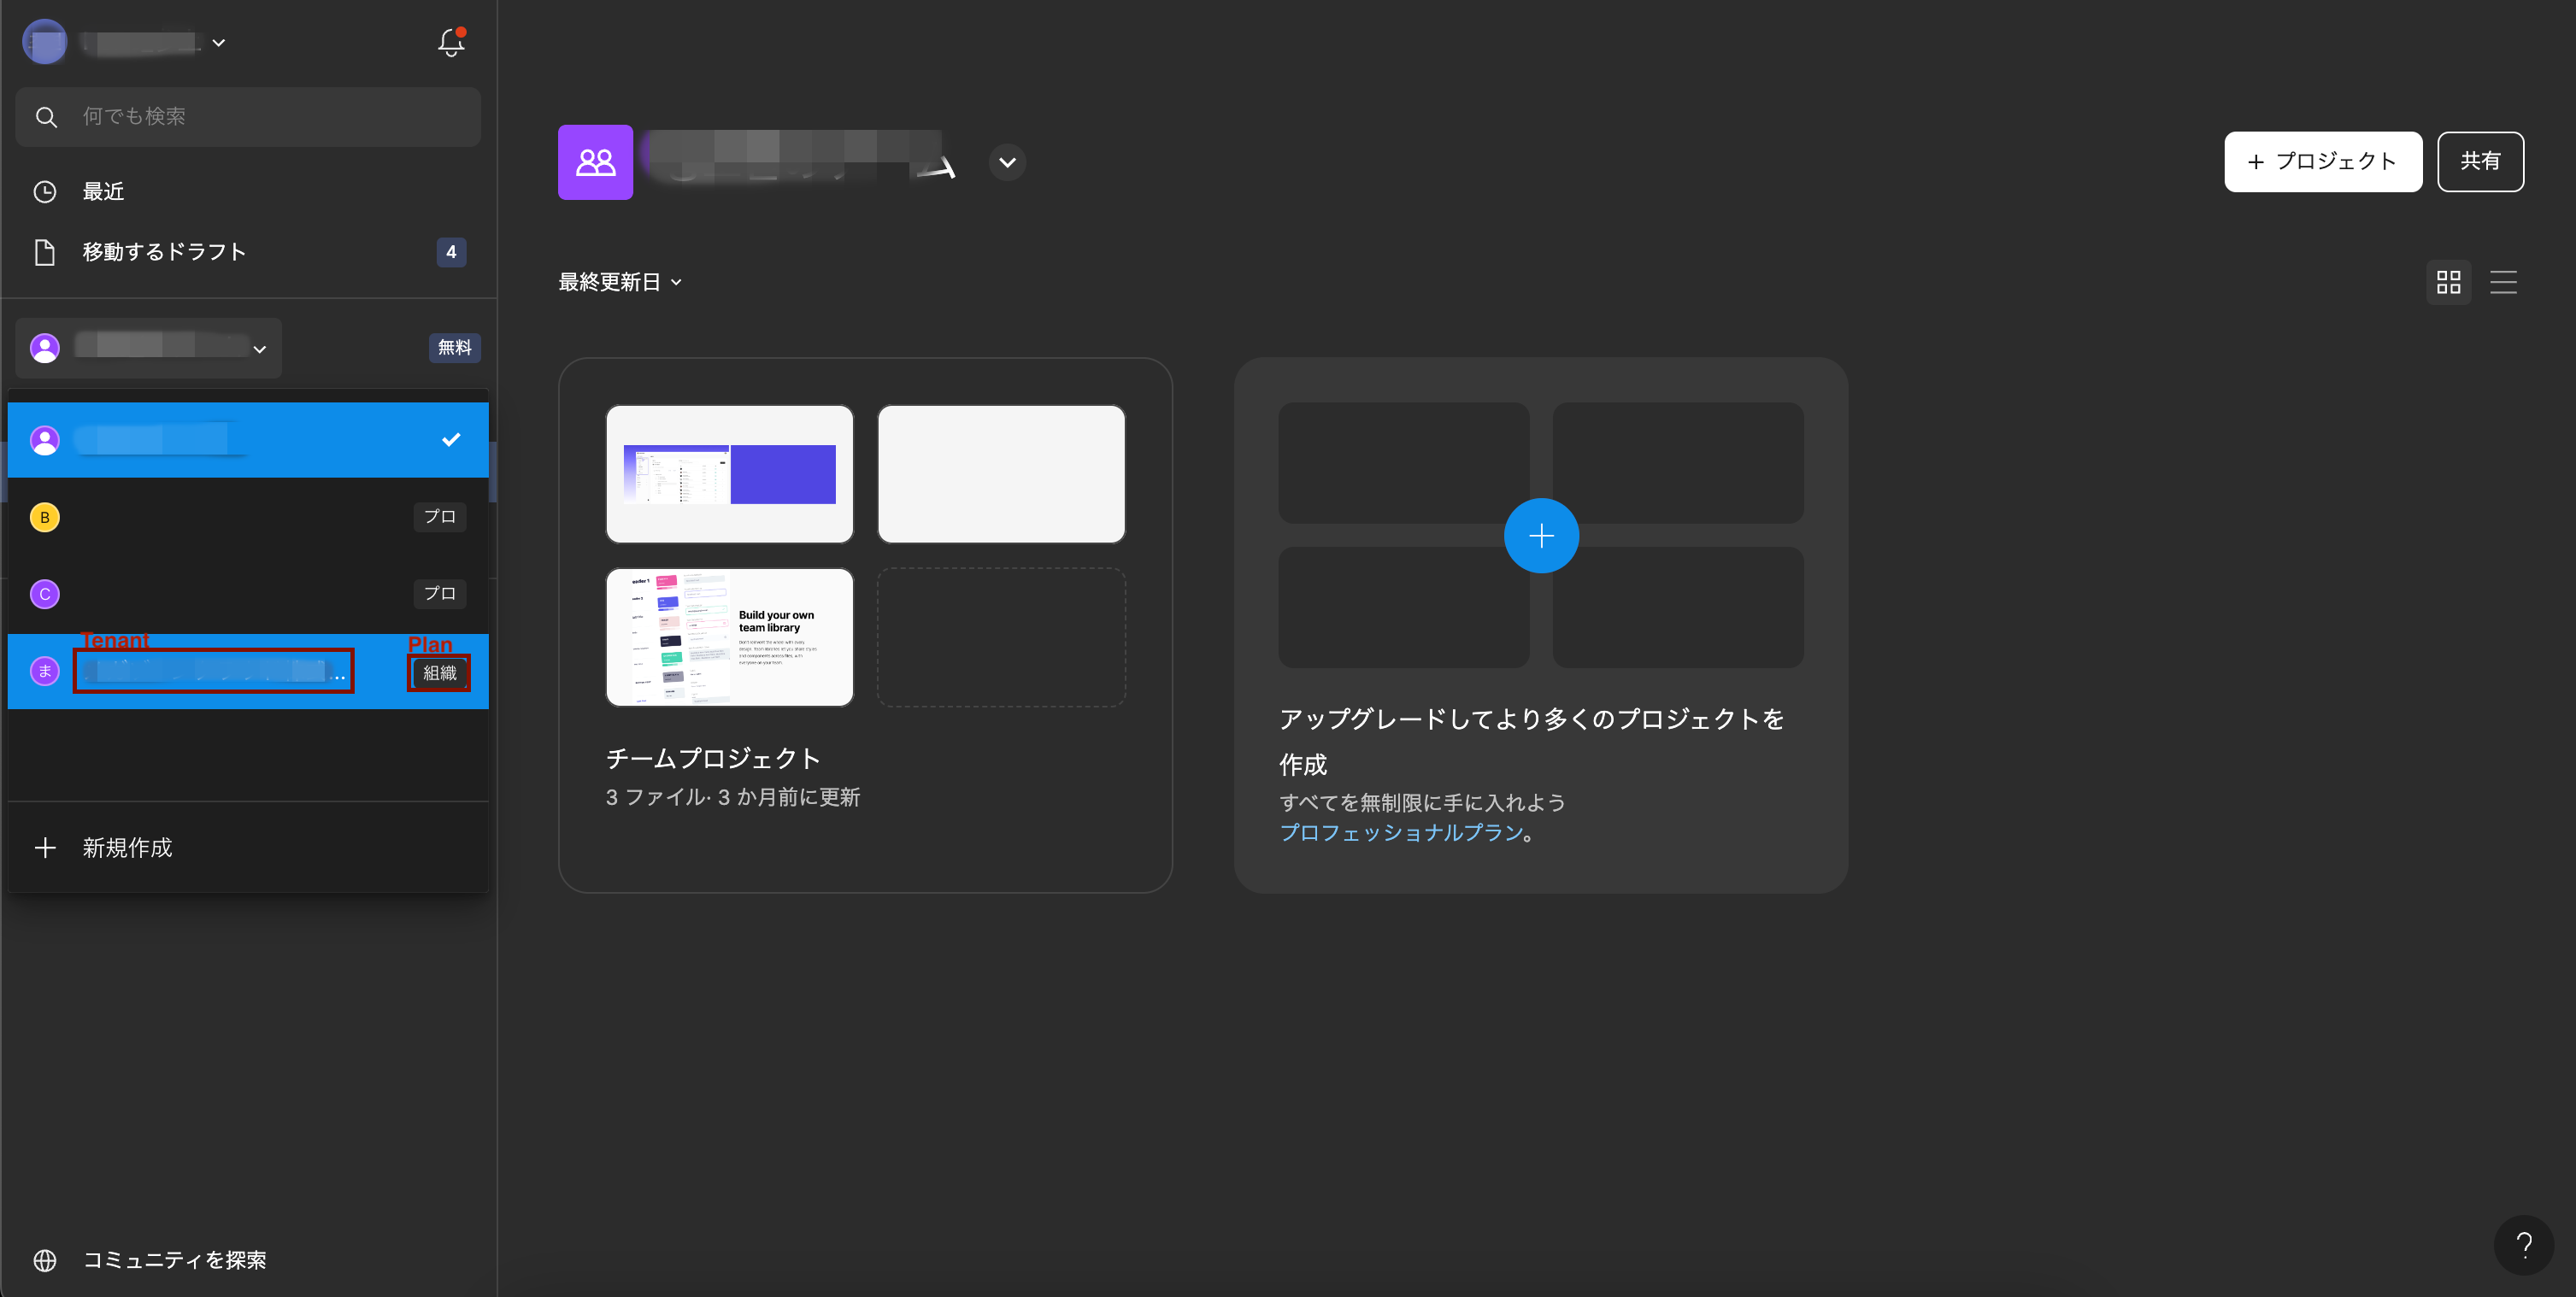Image resolution: width=2576 pixels, height=1297 pixels.
Task: Open the プロフェッショナルプラン link
Action: (1401, 832)
